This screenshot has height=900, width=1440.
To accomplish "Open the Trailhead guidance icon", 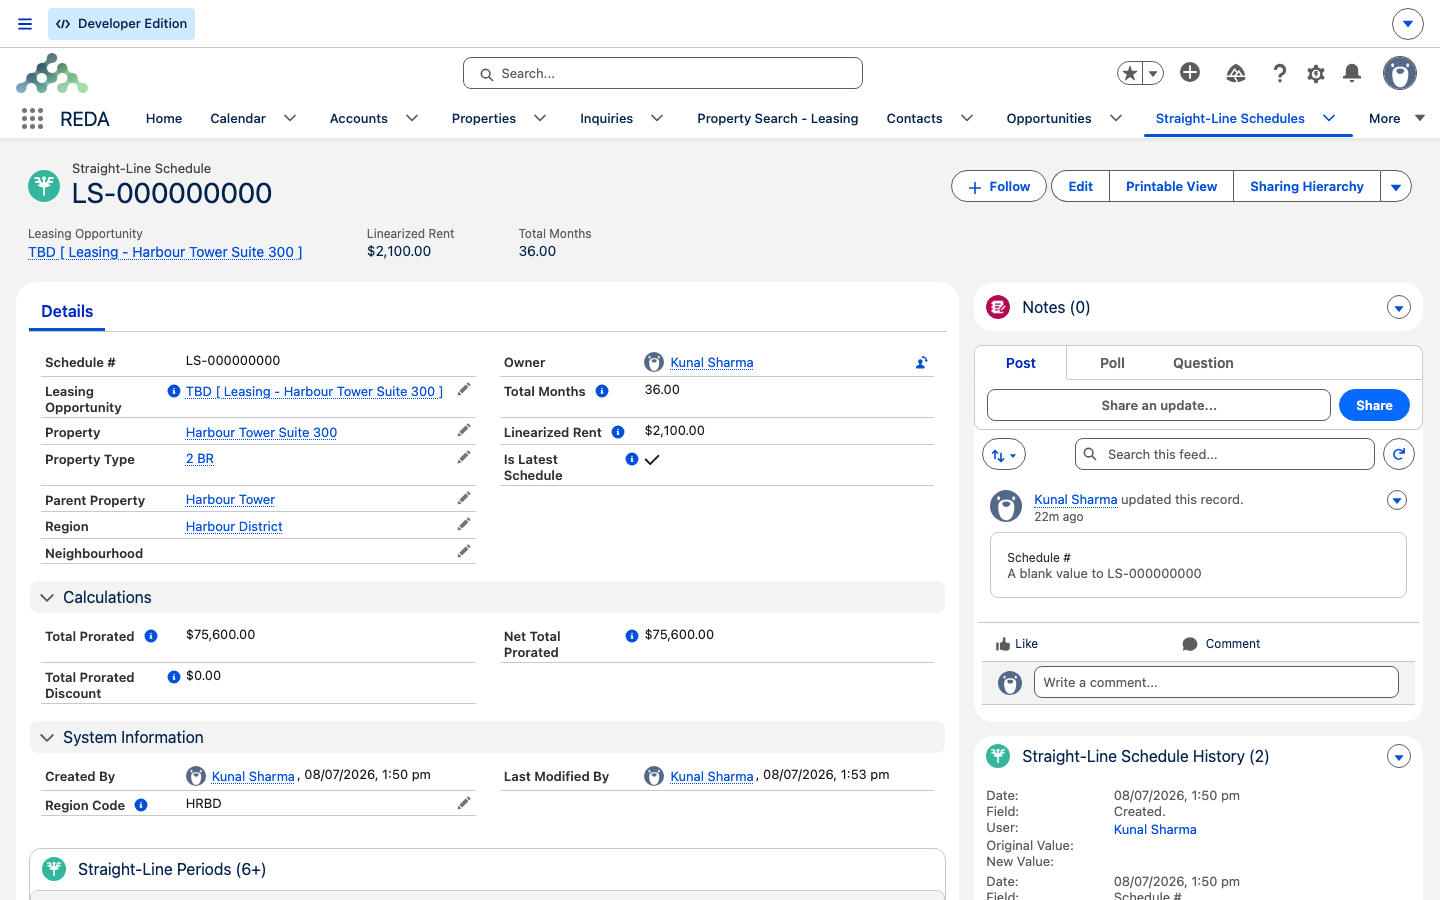I will tap(1236, 73).
